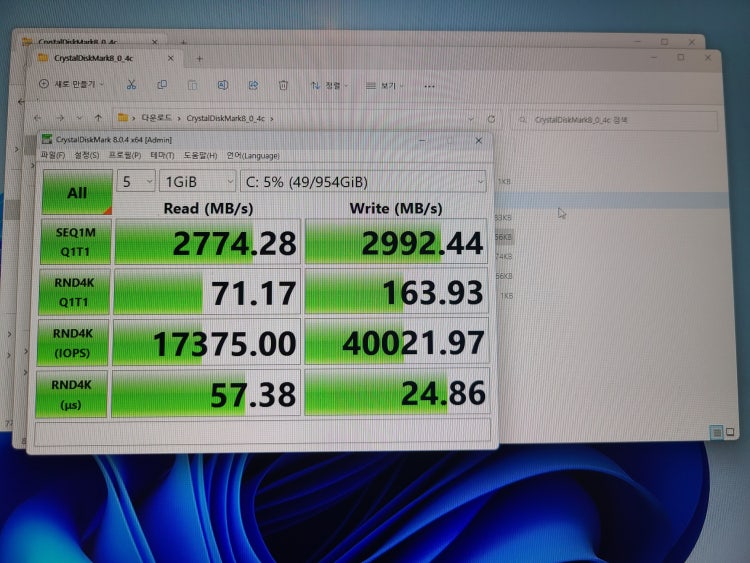
Task: Run the SEQ1M Q1T1 test
Action: [76, 242]
